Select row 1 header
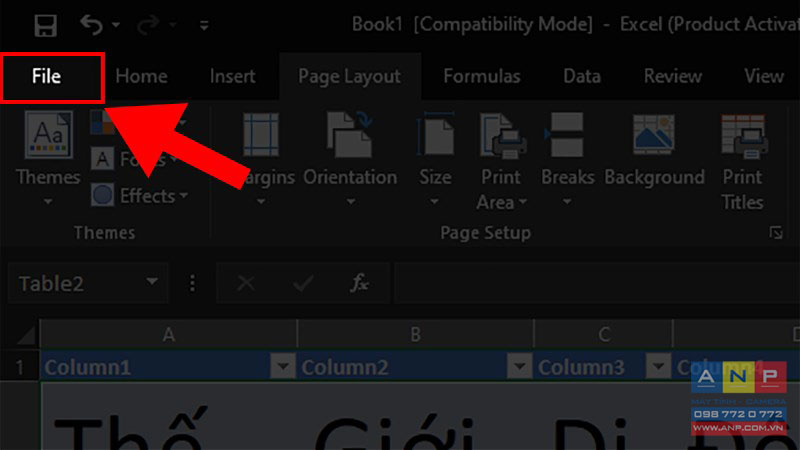The height and width of the screenshot is (450, 800). pyautogui.click(x=19, y=367)
